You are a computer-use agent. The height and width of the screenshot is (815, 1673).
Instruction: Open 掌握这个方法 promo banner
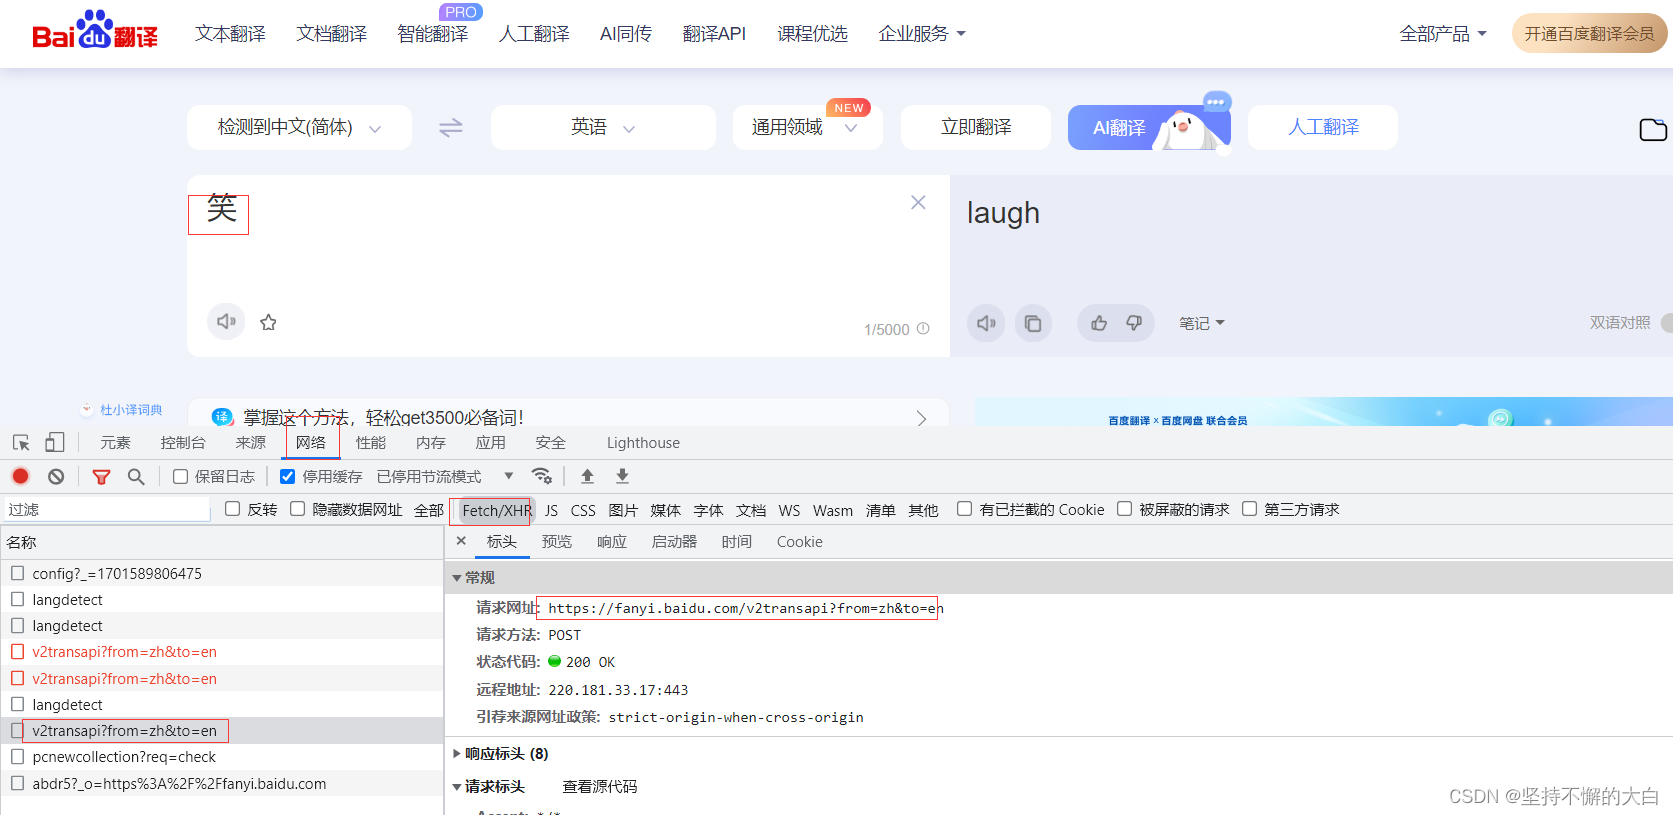tap(568, 415)
